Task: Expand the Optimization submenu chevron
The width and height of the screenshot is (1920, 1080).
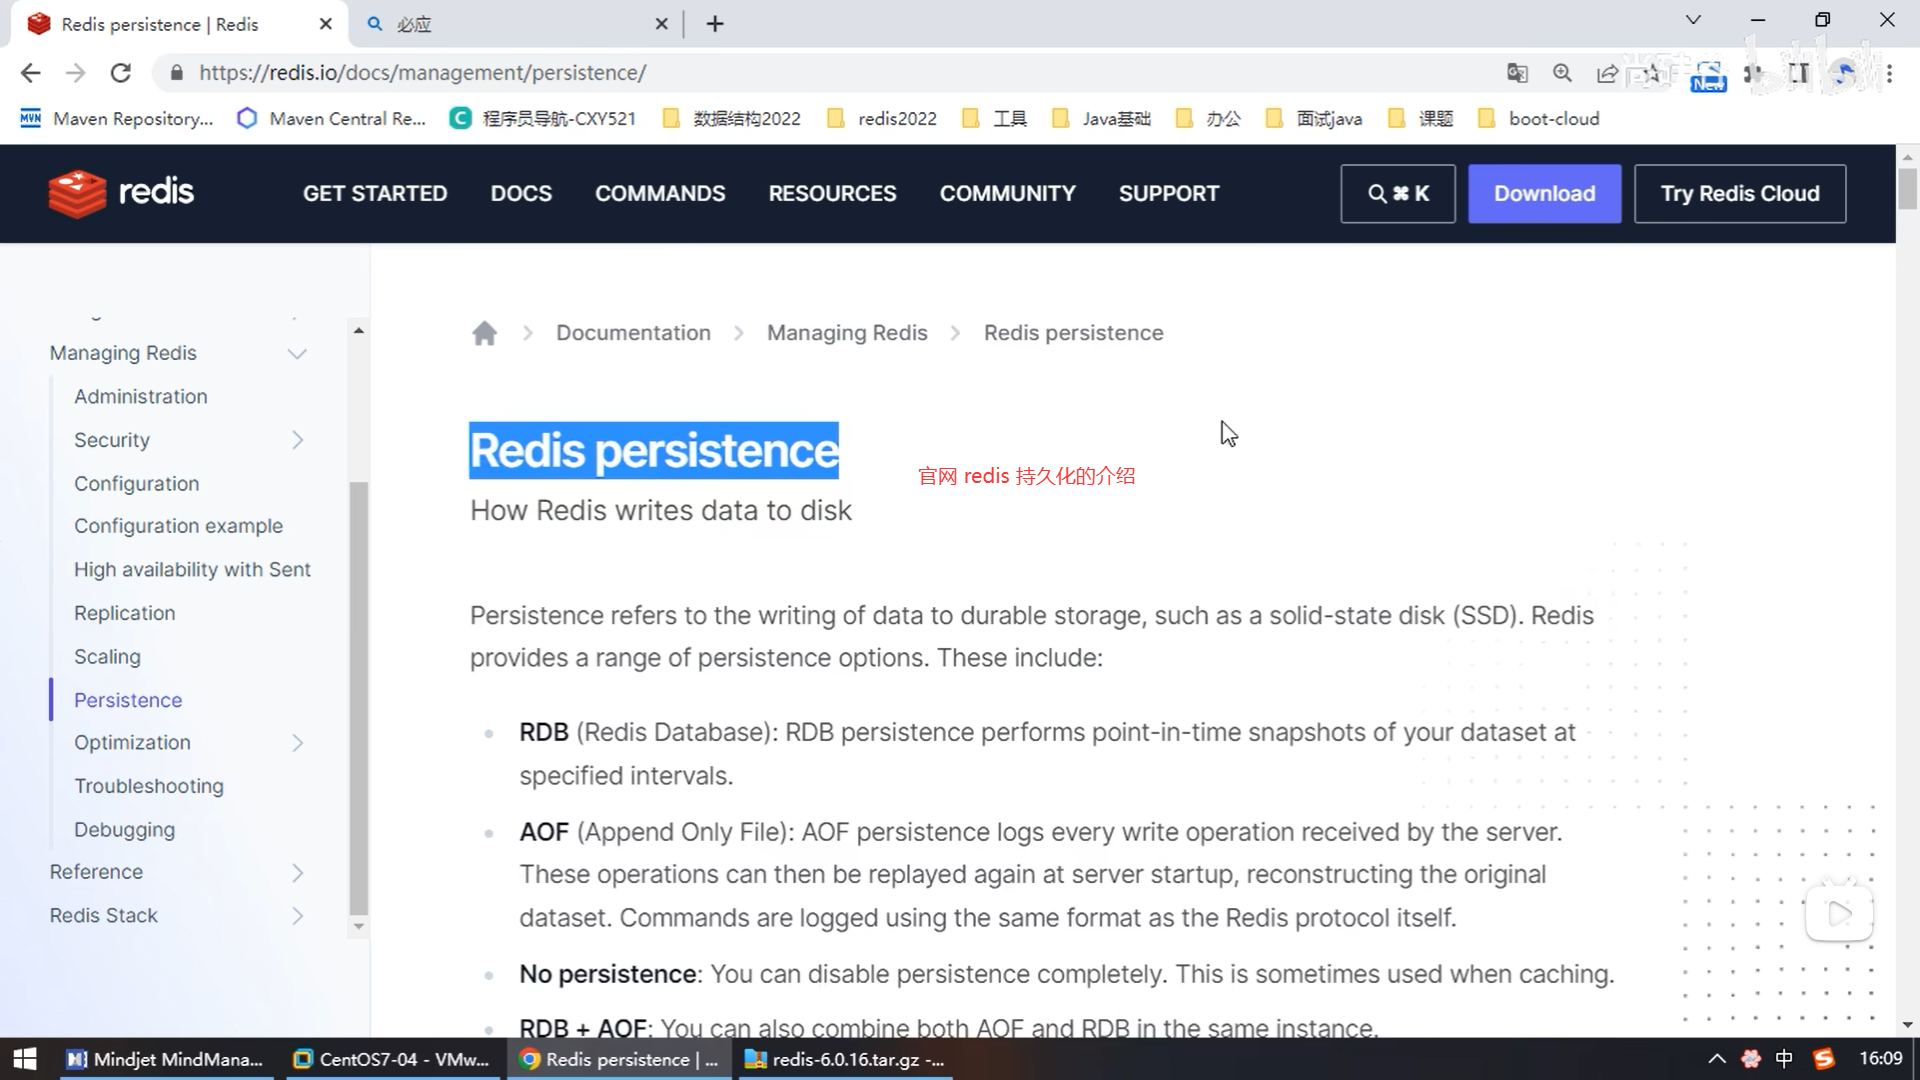Action: click(297, 743)
